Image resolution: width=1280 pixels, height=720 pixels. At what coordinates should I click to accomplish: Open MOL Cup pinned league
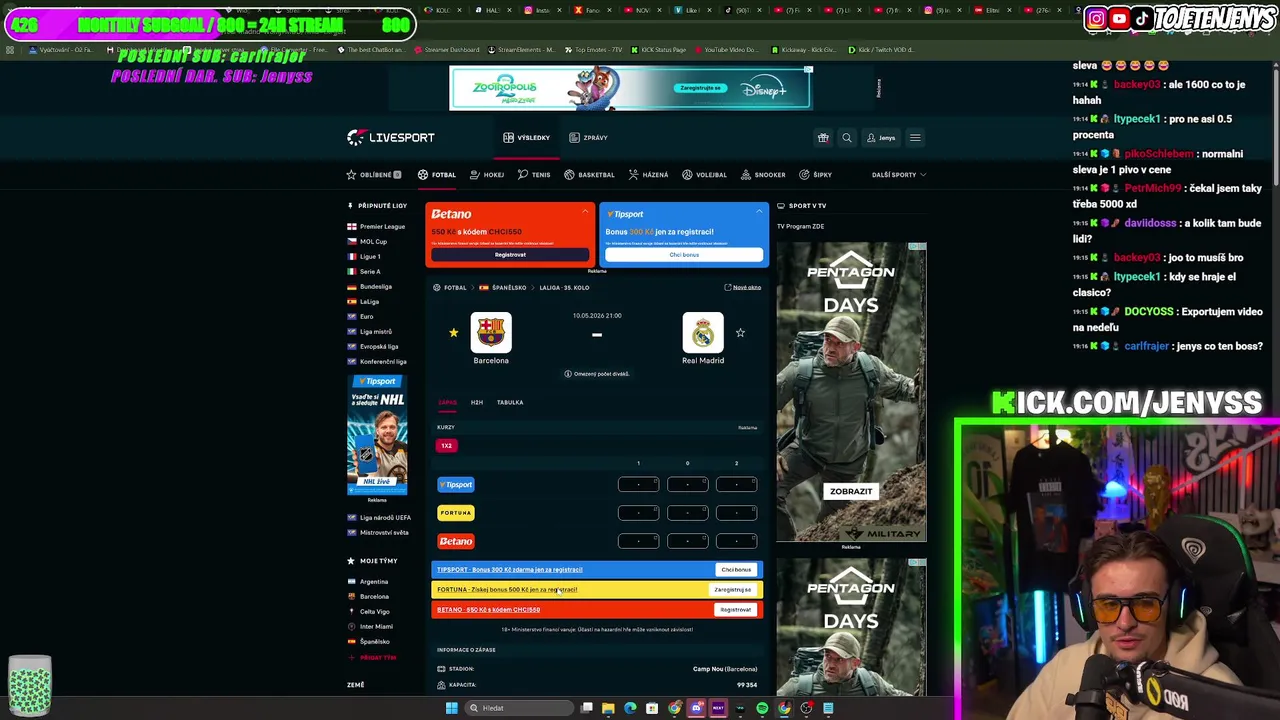click(367, 242)
